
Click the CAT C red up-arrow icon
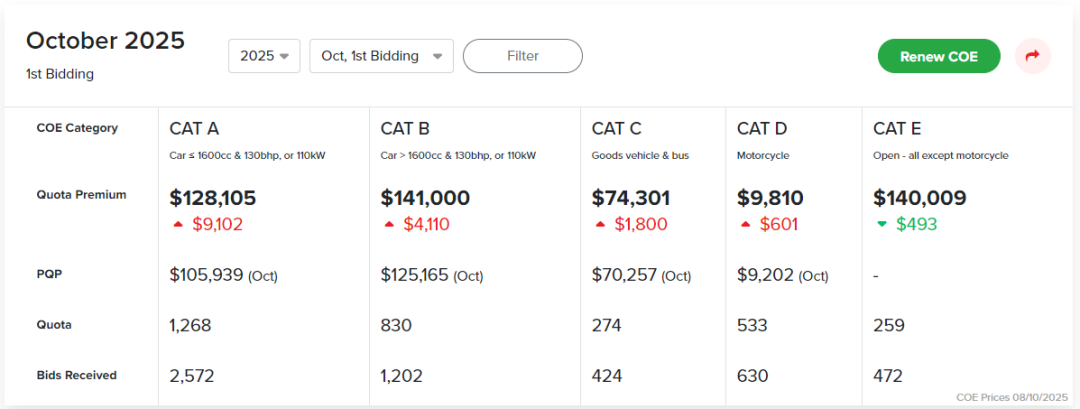600,224
